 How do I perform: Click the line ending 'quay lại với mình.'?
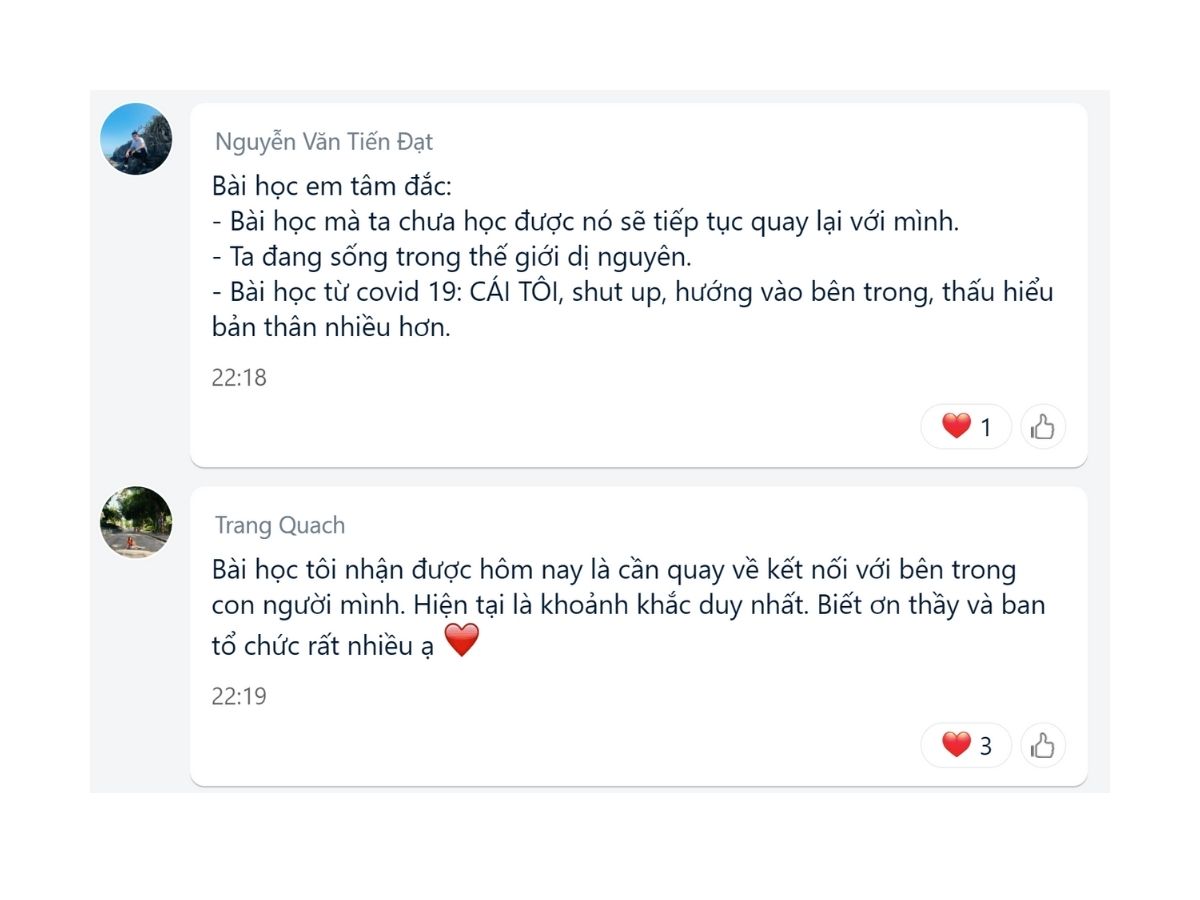(586, 221)
